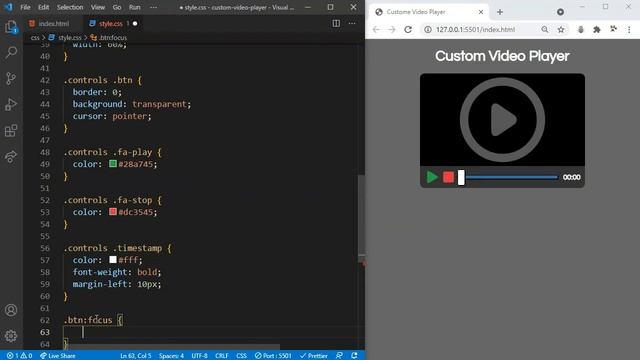Open Accounts menu in activity bar

click(11, 310)
